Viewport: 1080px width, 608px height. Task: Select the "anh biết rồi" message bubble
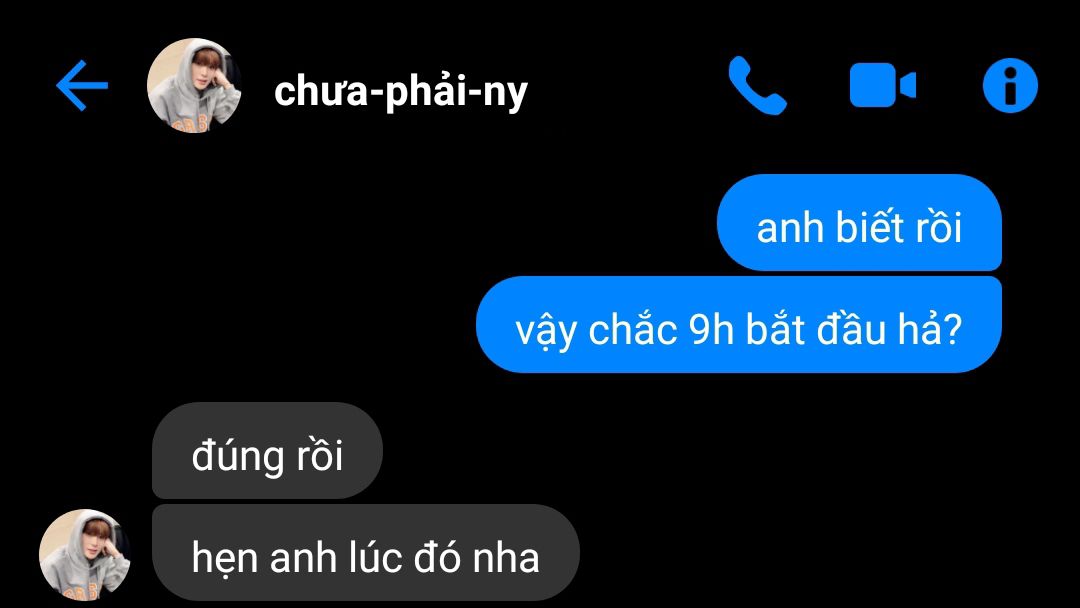click(x=859, y=222)
